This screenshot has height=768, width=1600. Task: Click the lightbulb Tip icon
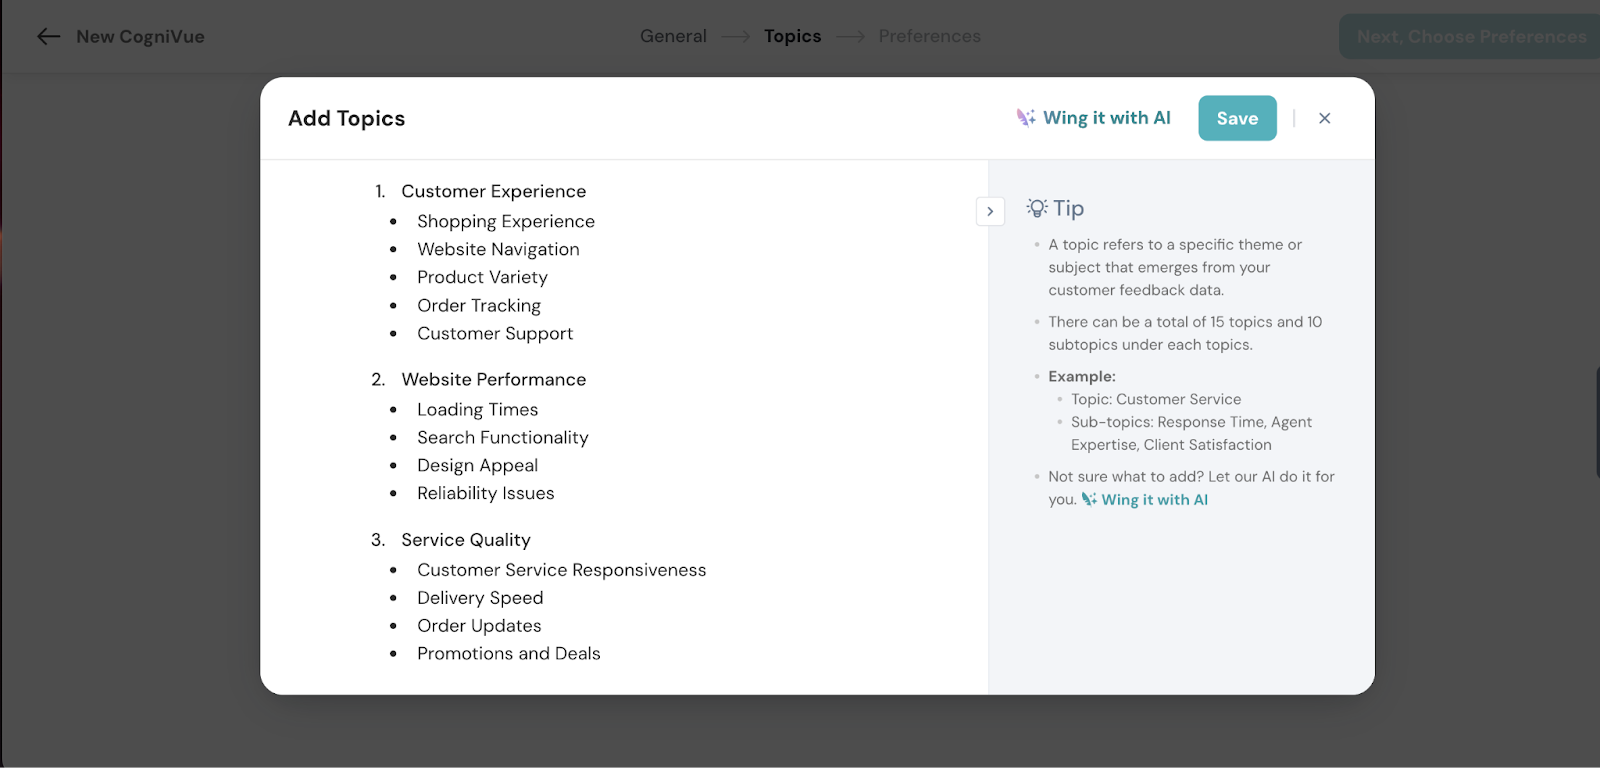[x=1037, y=208]
